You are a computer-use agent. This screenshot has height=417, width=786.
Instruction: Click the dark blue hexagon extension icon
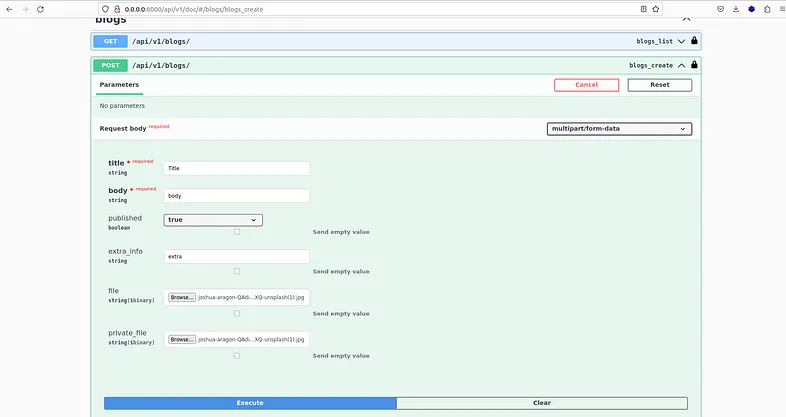tap(751, 9)
